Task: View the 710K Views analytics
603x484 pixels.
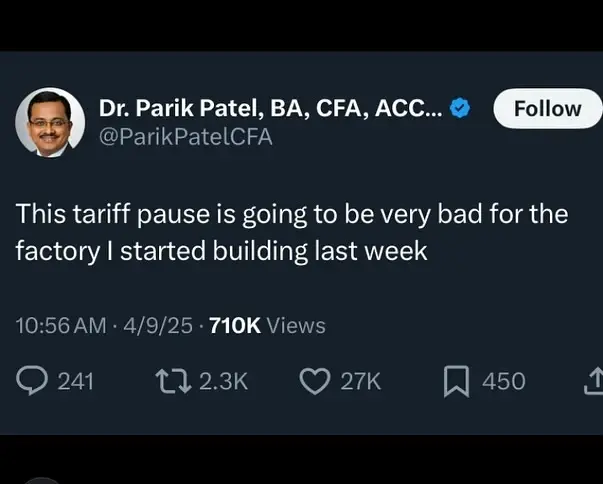Action: pos(267,326)
